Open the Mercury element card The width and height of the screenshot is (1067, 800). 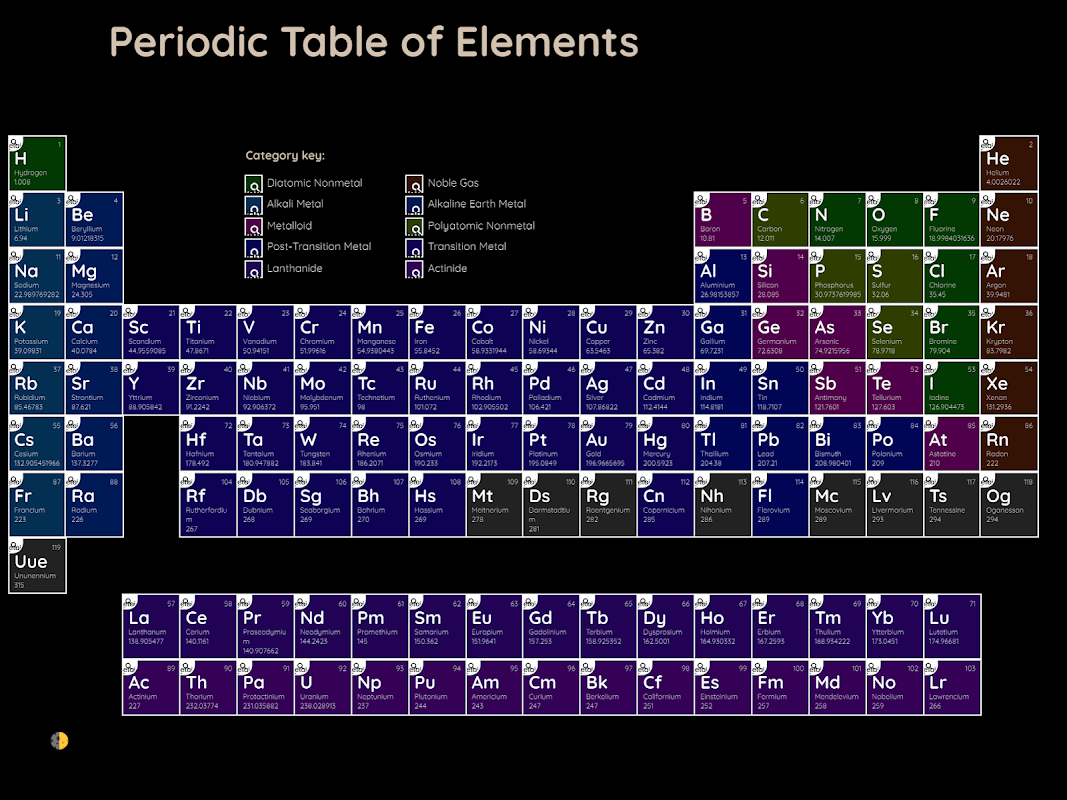(666, 444)
